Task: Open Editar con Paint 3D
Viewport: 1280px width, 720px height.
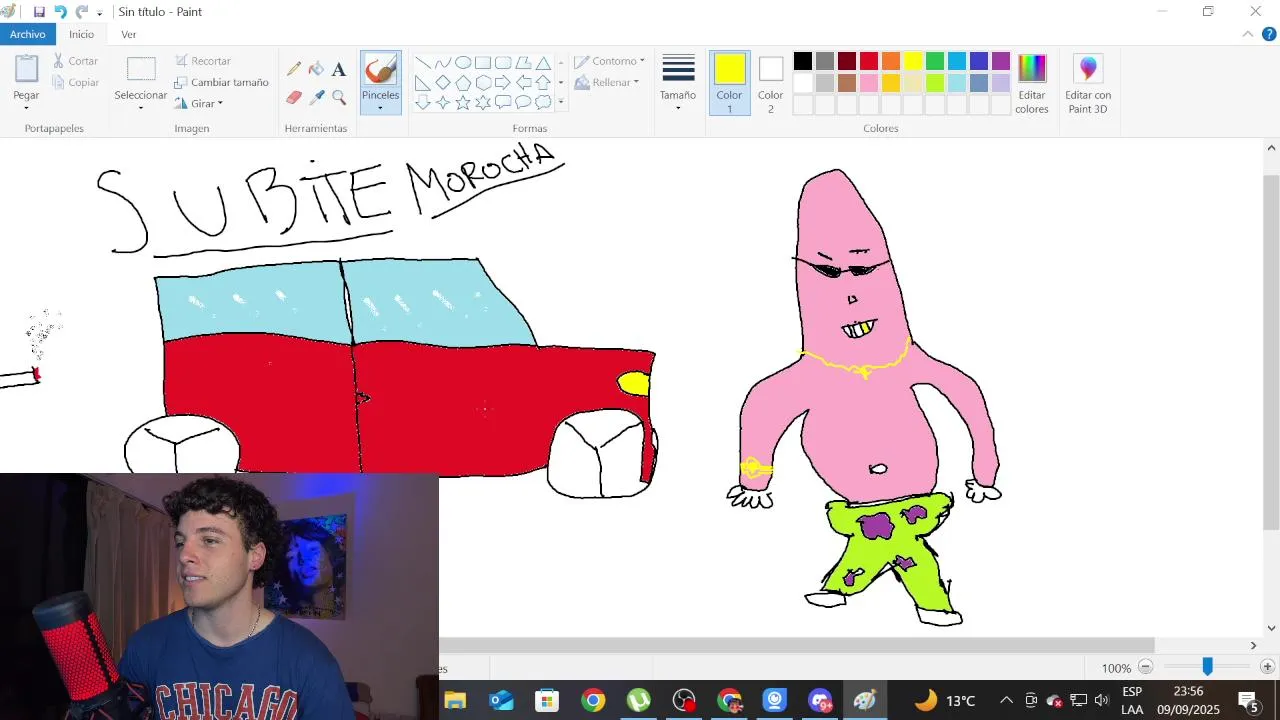Action: point(1088,85)
